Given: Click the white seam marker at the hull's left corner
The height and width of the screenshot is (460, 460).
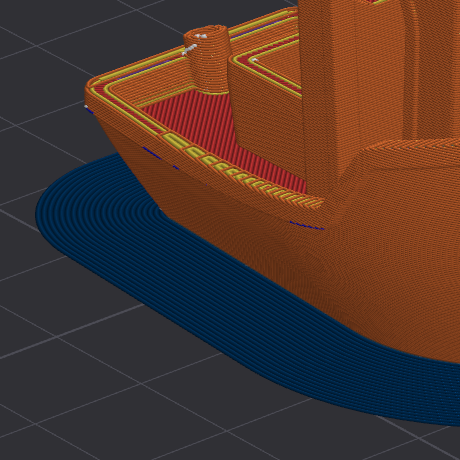Looking at the screenshot, I should [86, 107].
